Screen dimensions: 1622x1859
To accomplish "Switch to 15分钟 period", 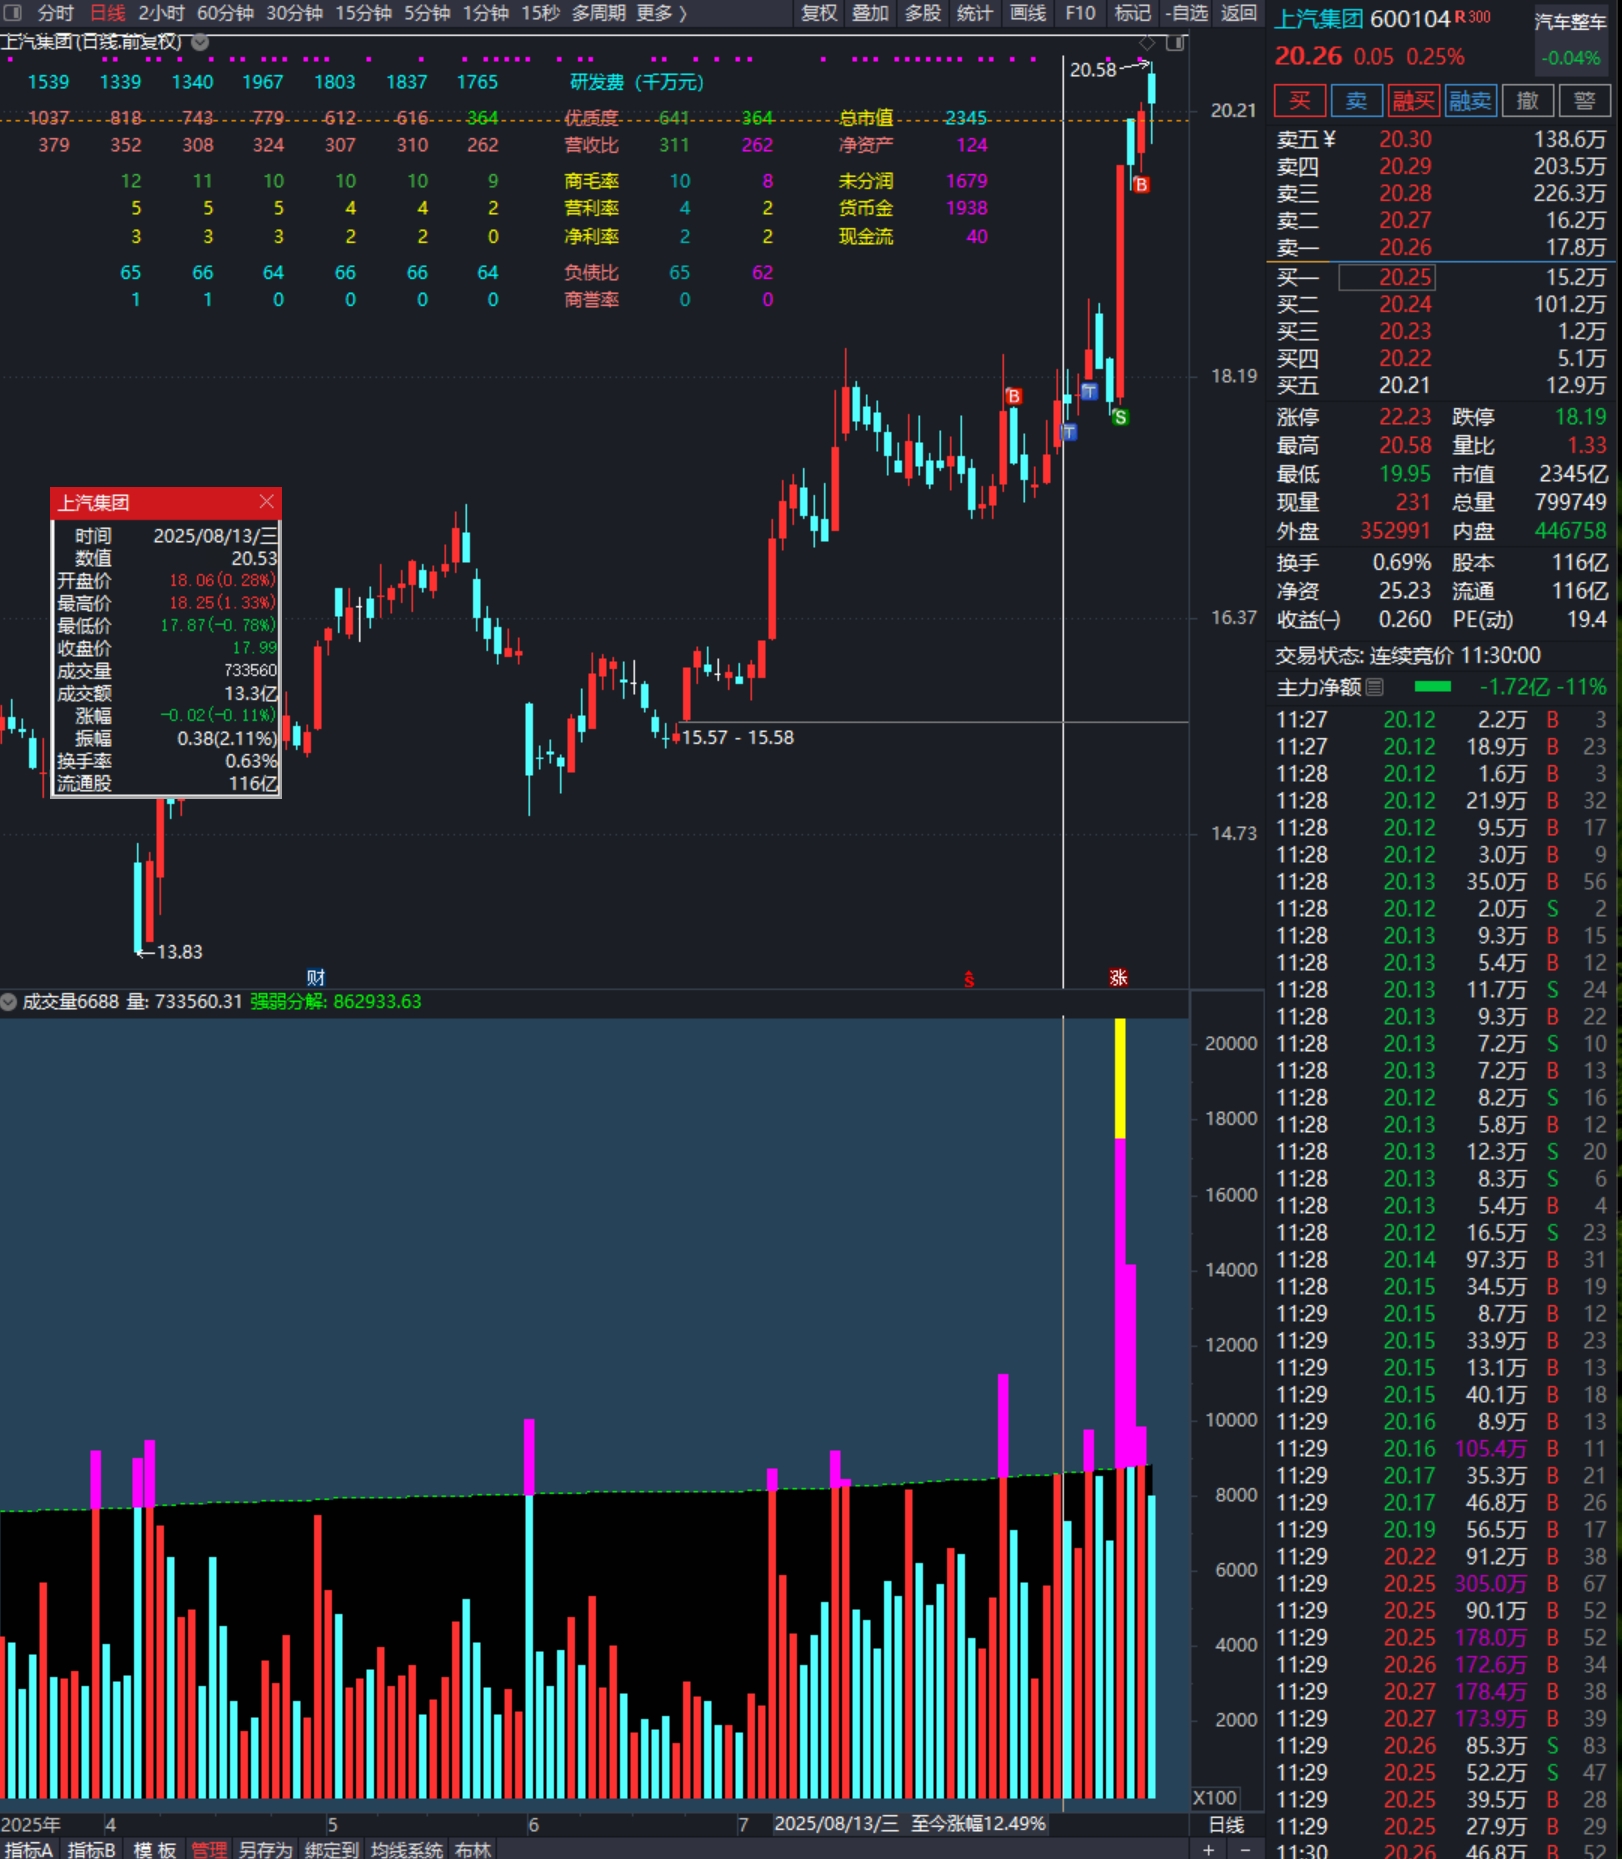I will point(363,13).
